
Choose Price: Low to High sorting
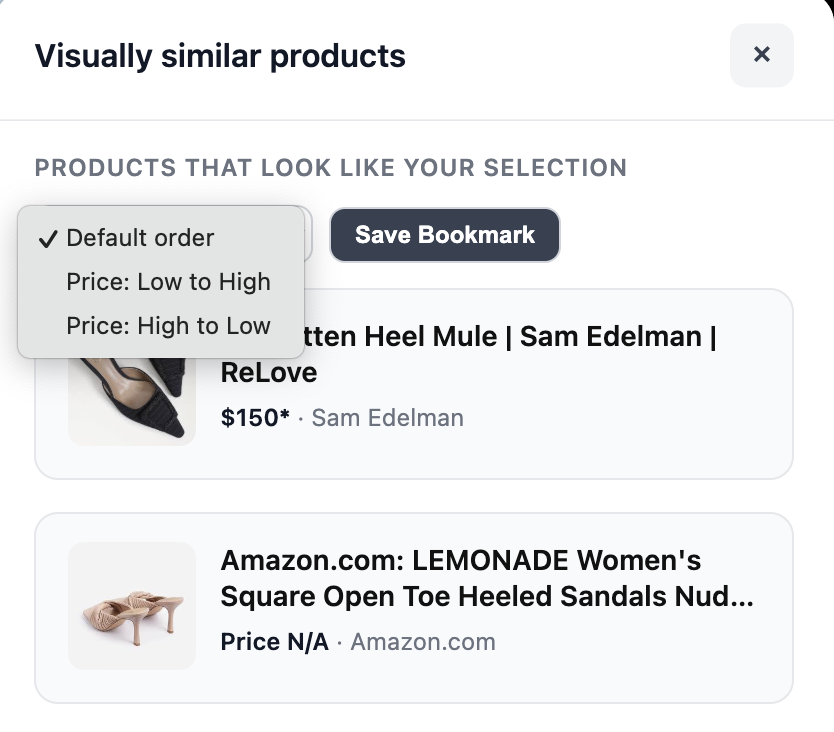(168, 282)
